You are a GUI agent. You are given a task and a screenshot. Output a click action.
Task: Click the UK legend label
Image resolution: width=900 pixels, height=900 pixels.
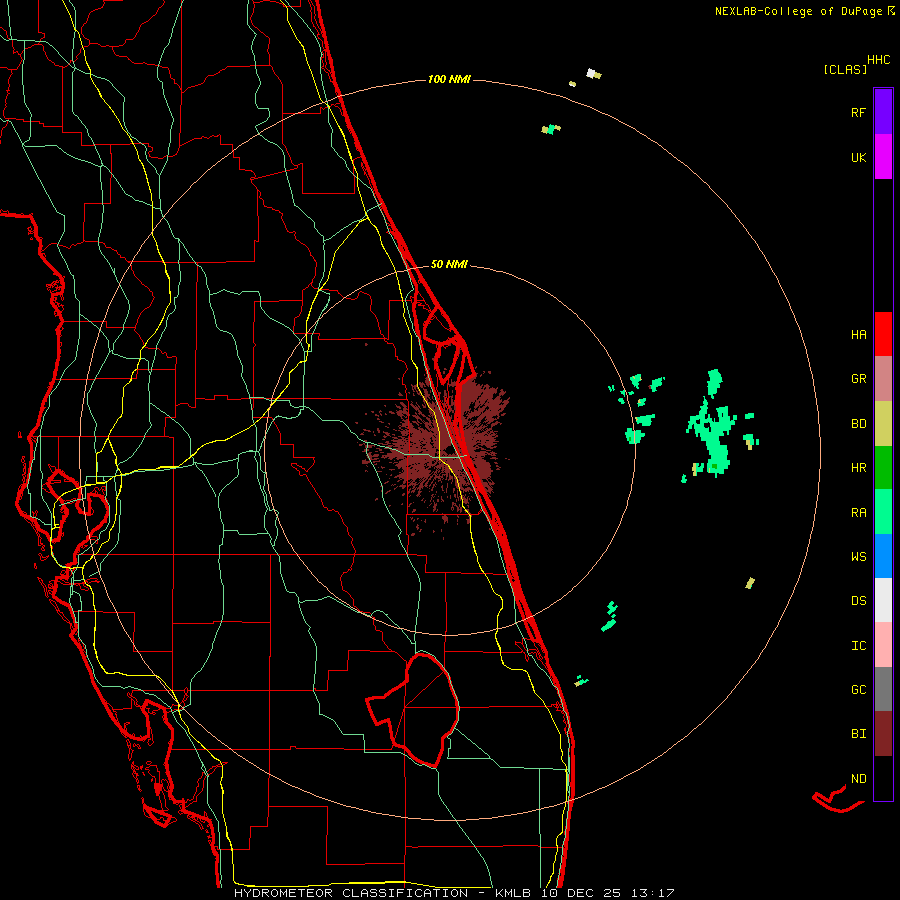(x=859, y=157)
